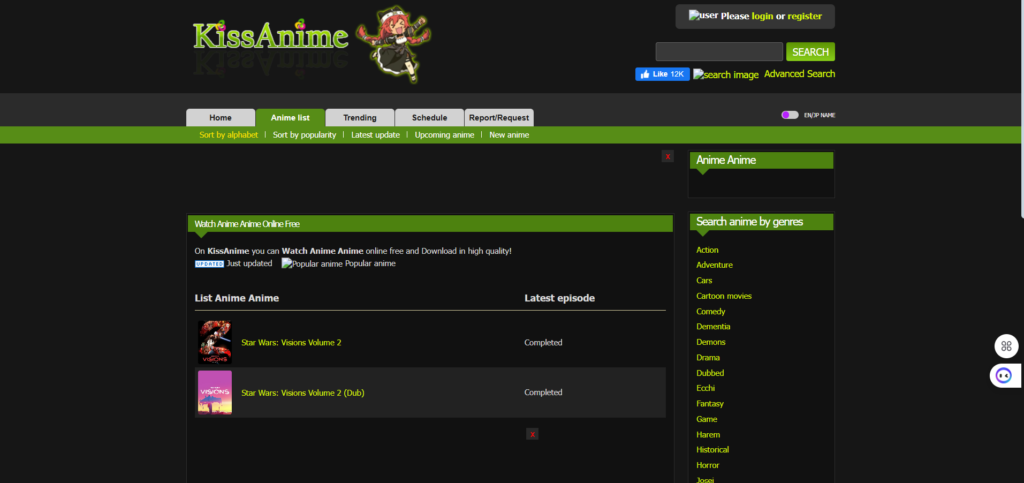Click the search image icon

coord(726,74)
